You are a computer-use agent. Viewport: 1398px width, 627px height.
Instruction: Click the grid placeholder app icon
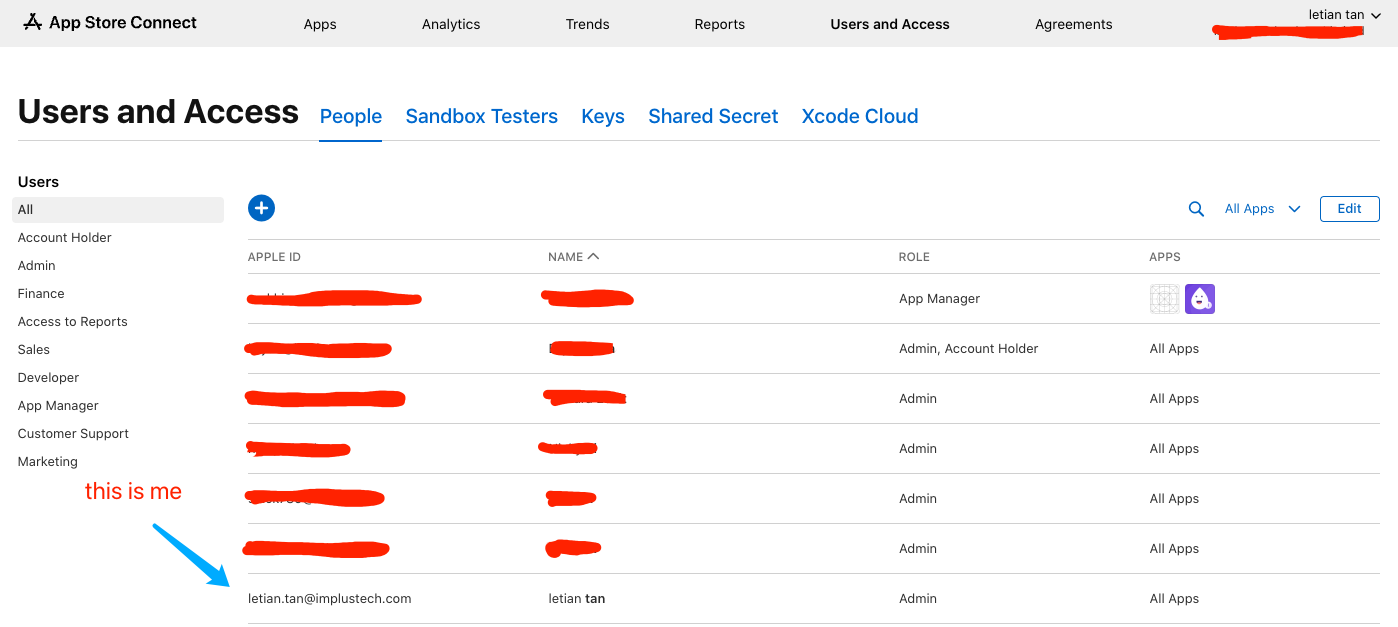pyautogui.click(x=1165, y=299)
